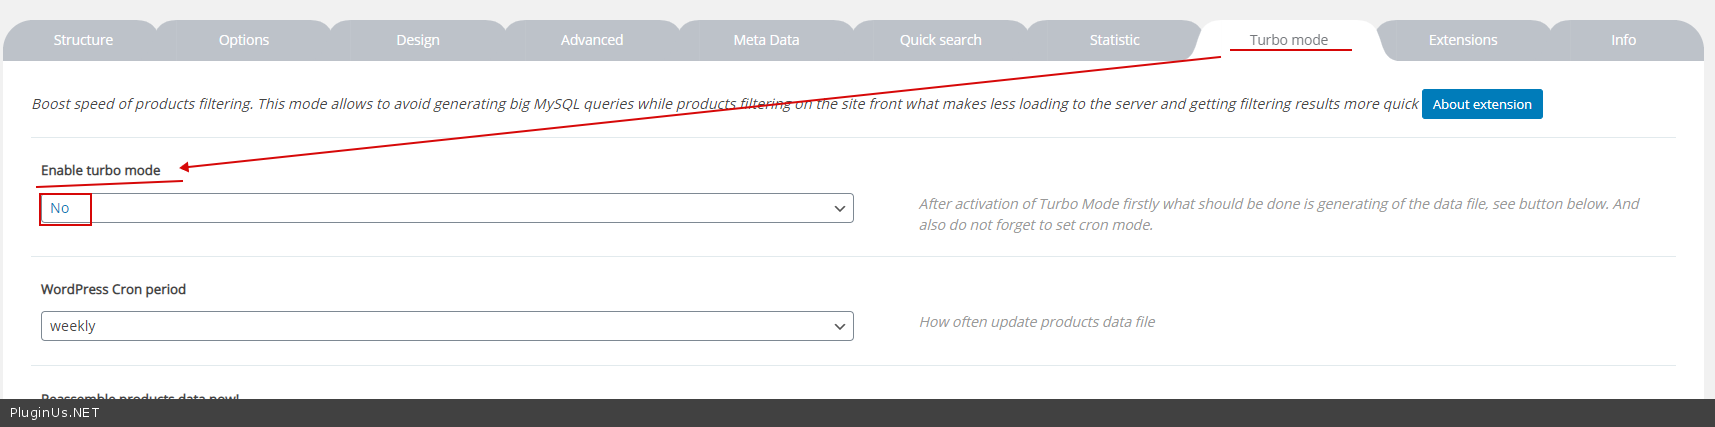Screen dimensions: 1715x427
Task: Click the PluginUs.NET footer text
Action: [x=55, y=413]
